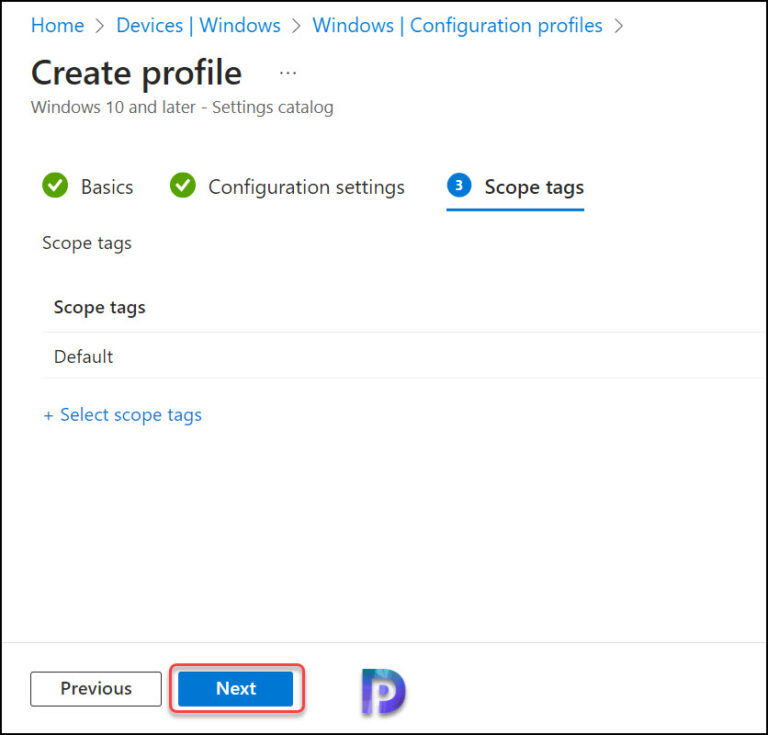Click the blue Next button
This screenshot has height=735, width=768.
coord(236,688)
